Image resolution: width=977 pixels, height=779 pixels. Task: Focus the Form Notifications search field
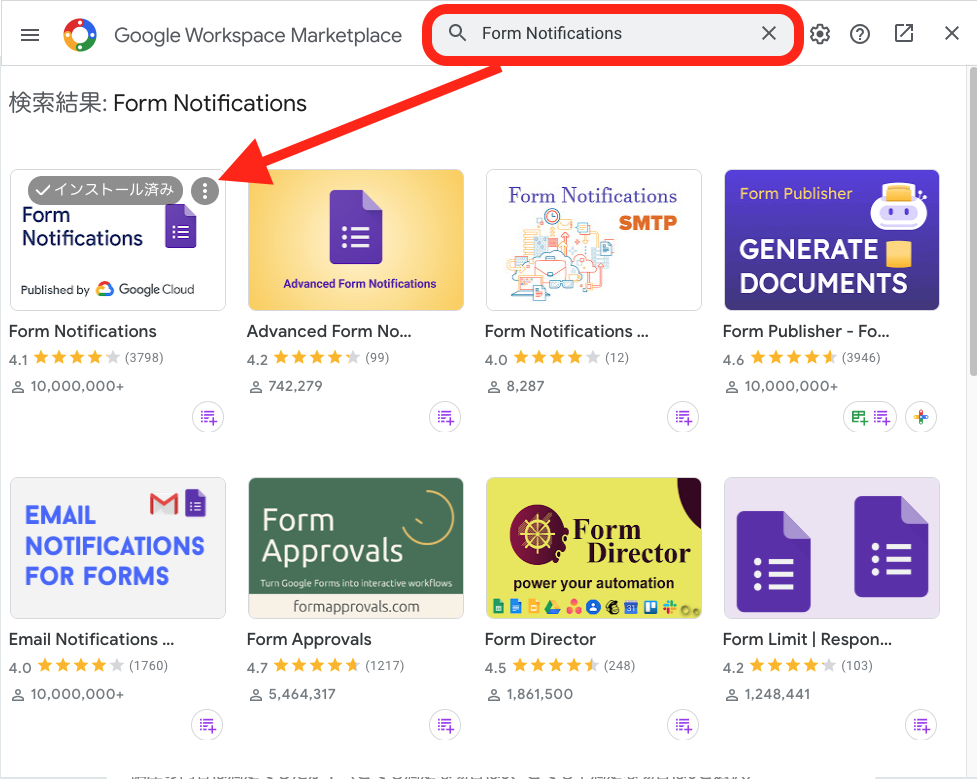click(x=612, y=33)
